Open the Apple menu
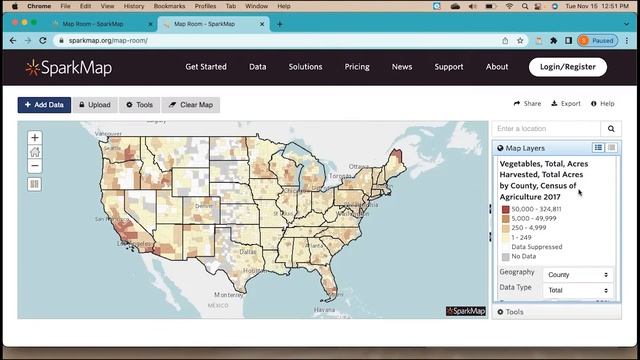 (x=15, y=6)
